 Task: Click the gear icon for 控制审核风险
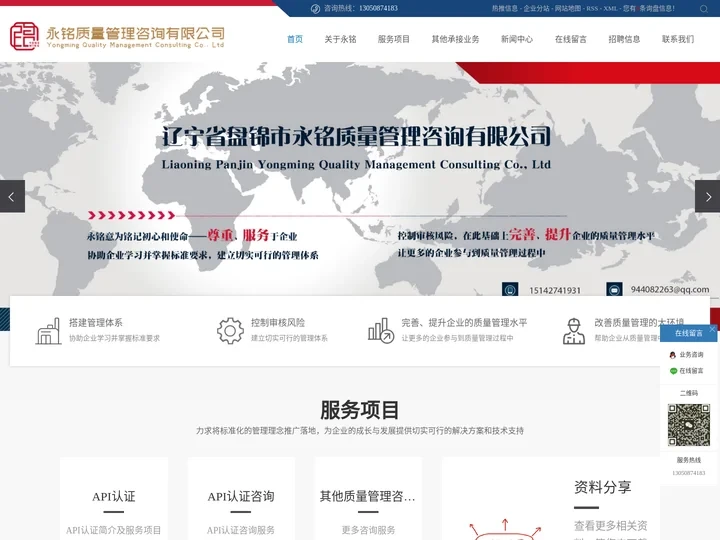[230, 331]
